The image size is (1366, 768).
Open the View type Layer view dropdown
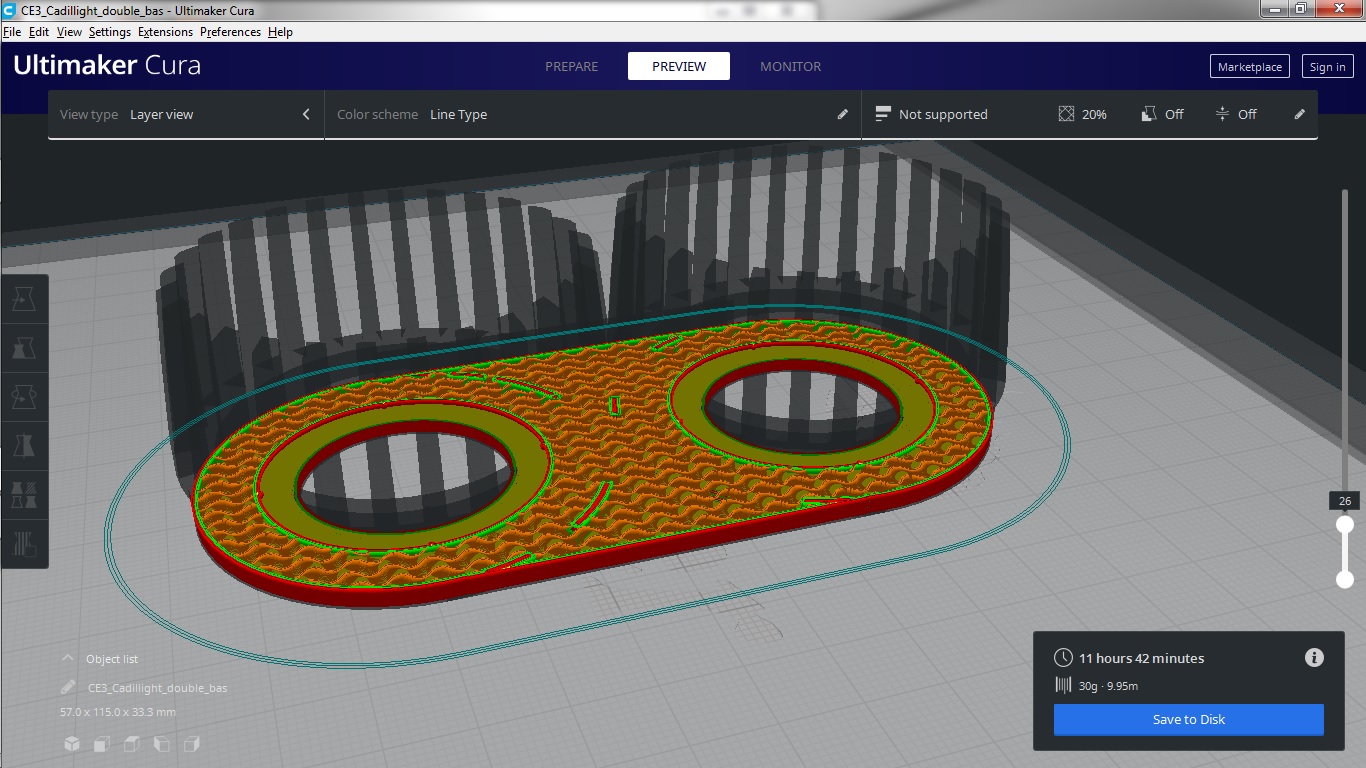coord(186,115)
